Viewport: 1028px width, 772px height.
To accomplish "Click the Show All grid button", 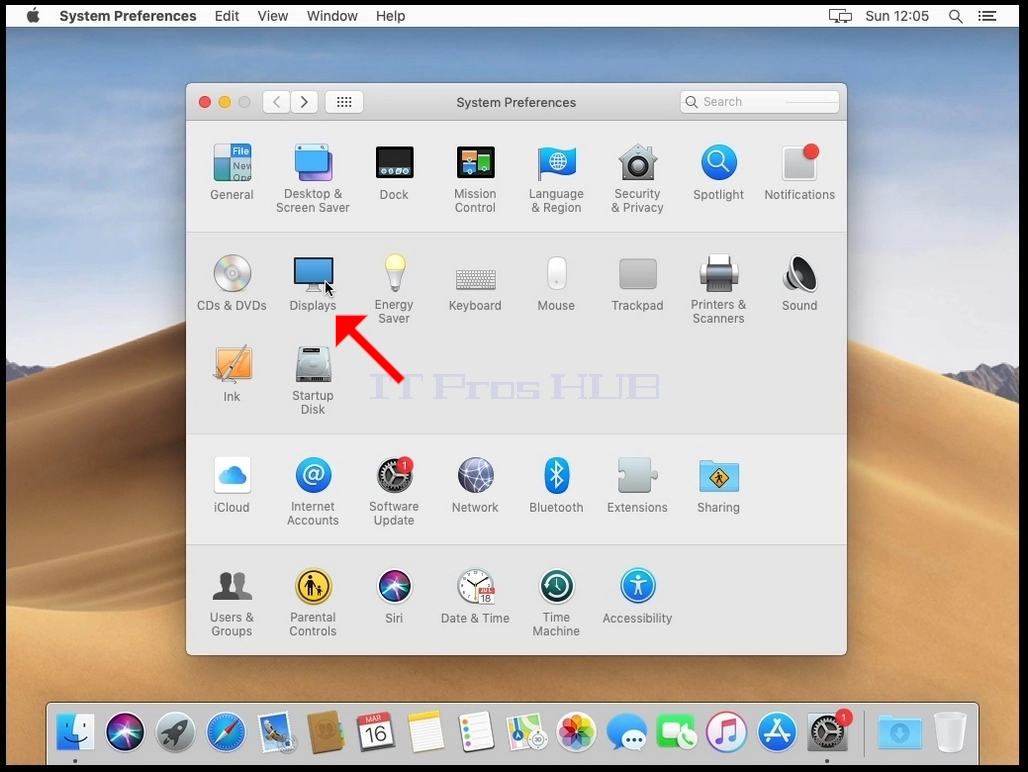I will click(x=344, y=102).
